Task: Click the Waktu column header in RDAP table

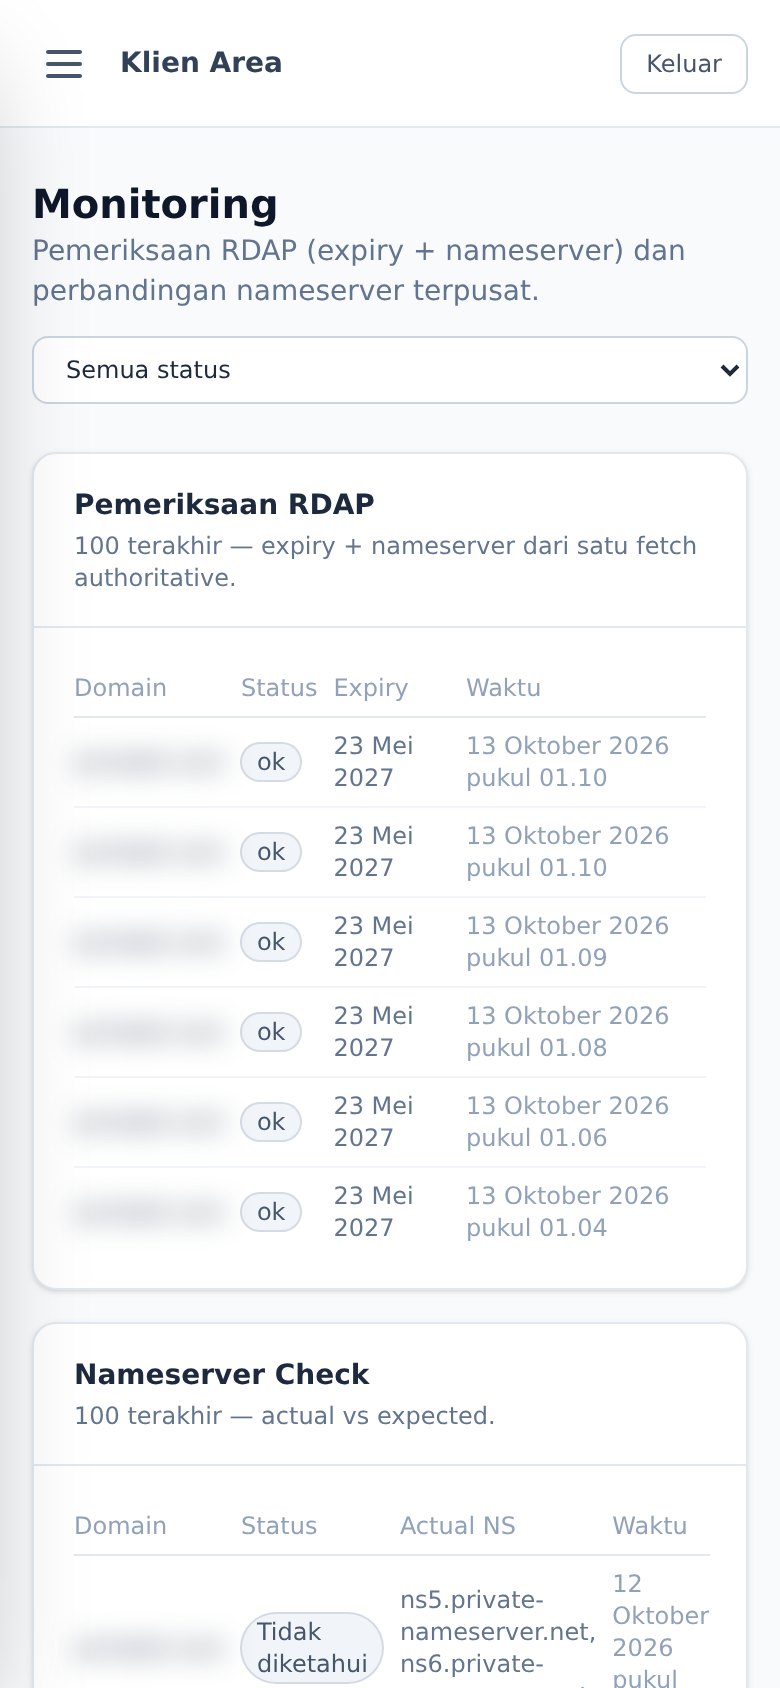Action: coord(503,688)
